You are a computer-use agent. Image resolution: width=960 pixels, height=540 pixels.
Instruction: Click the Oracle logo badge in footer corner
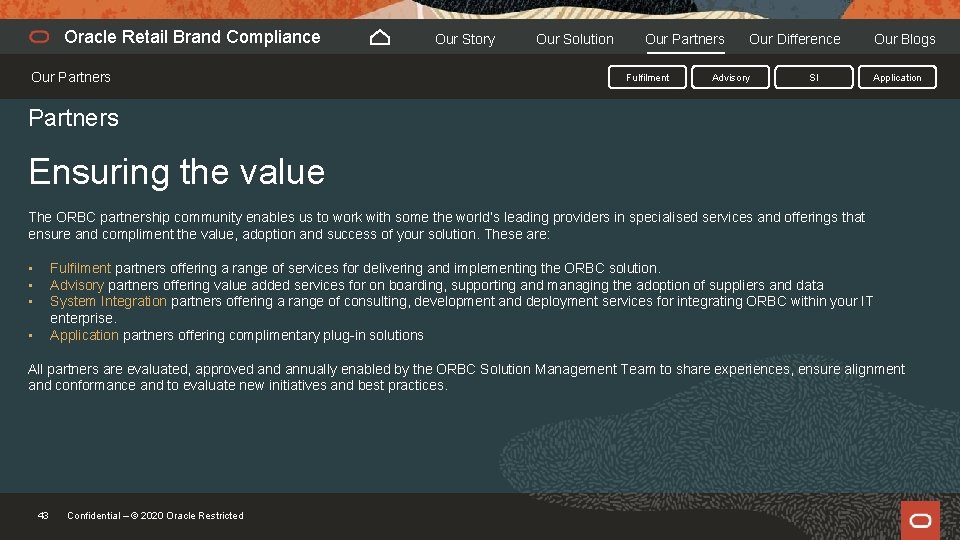pos(920,520)
